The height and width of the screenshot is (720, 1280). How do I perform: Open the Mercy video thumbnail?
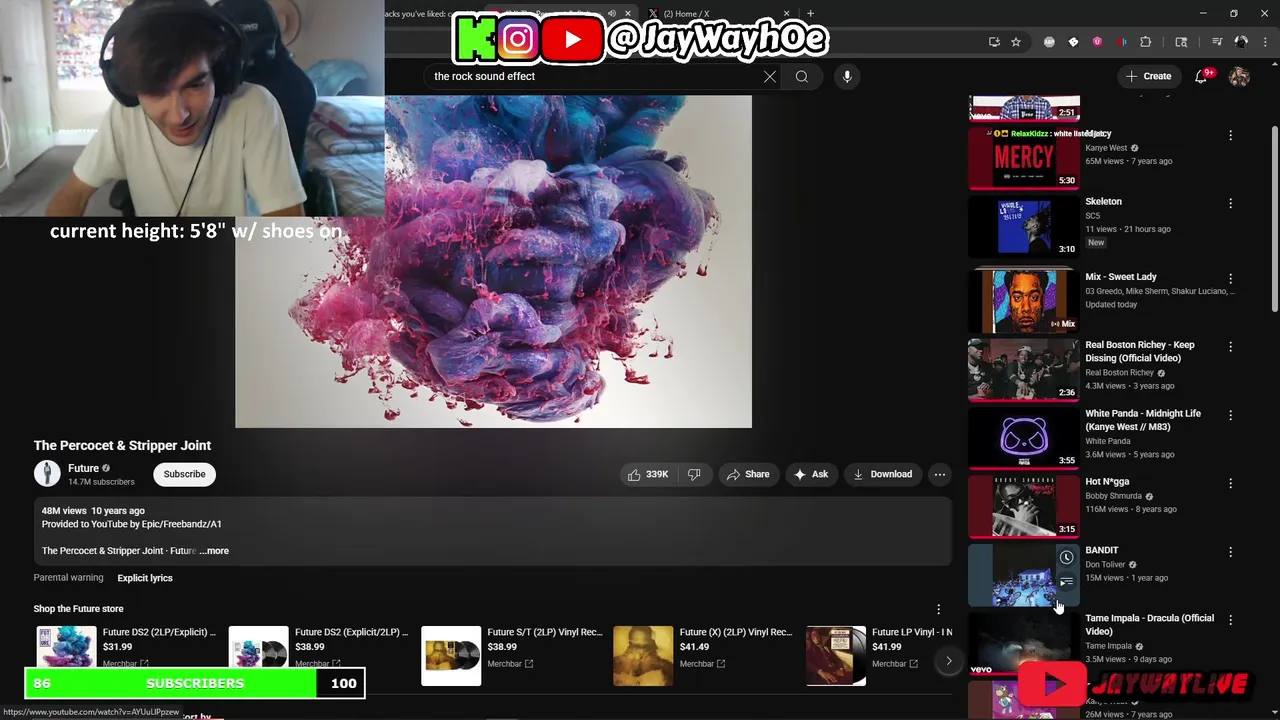pos(1024,158)
